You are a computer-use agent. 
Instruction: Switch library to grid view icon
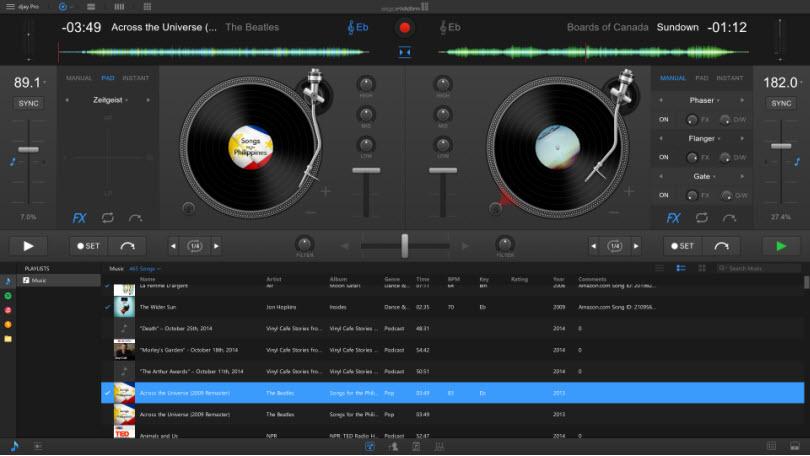point(702,268)
